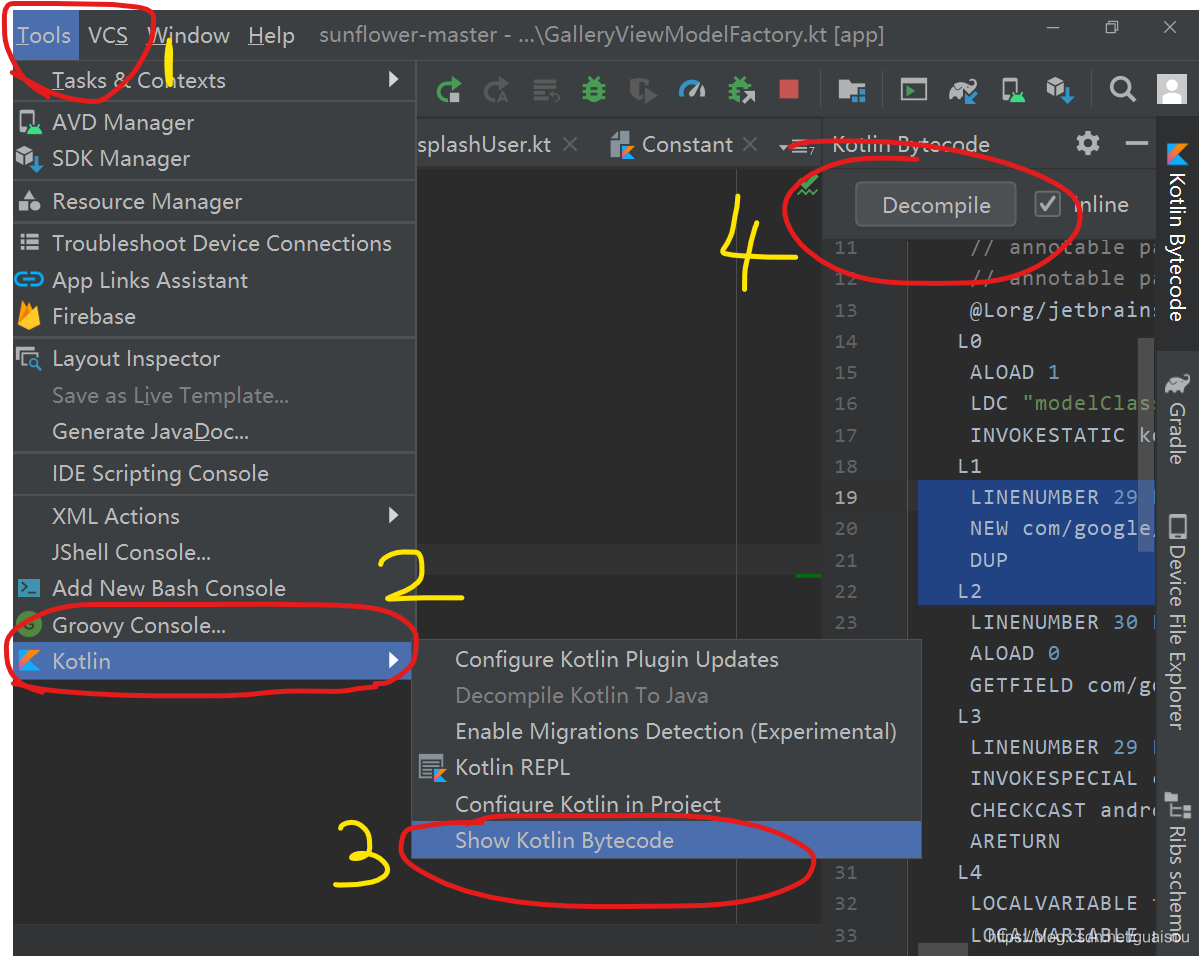
Task: Close the splashUser.kt tab
Action: click(570, 144)
